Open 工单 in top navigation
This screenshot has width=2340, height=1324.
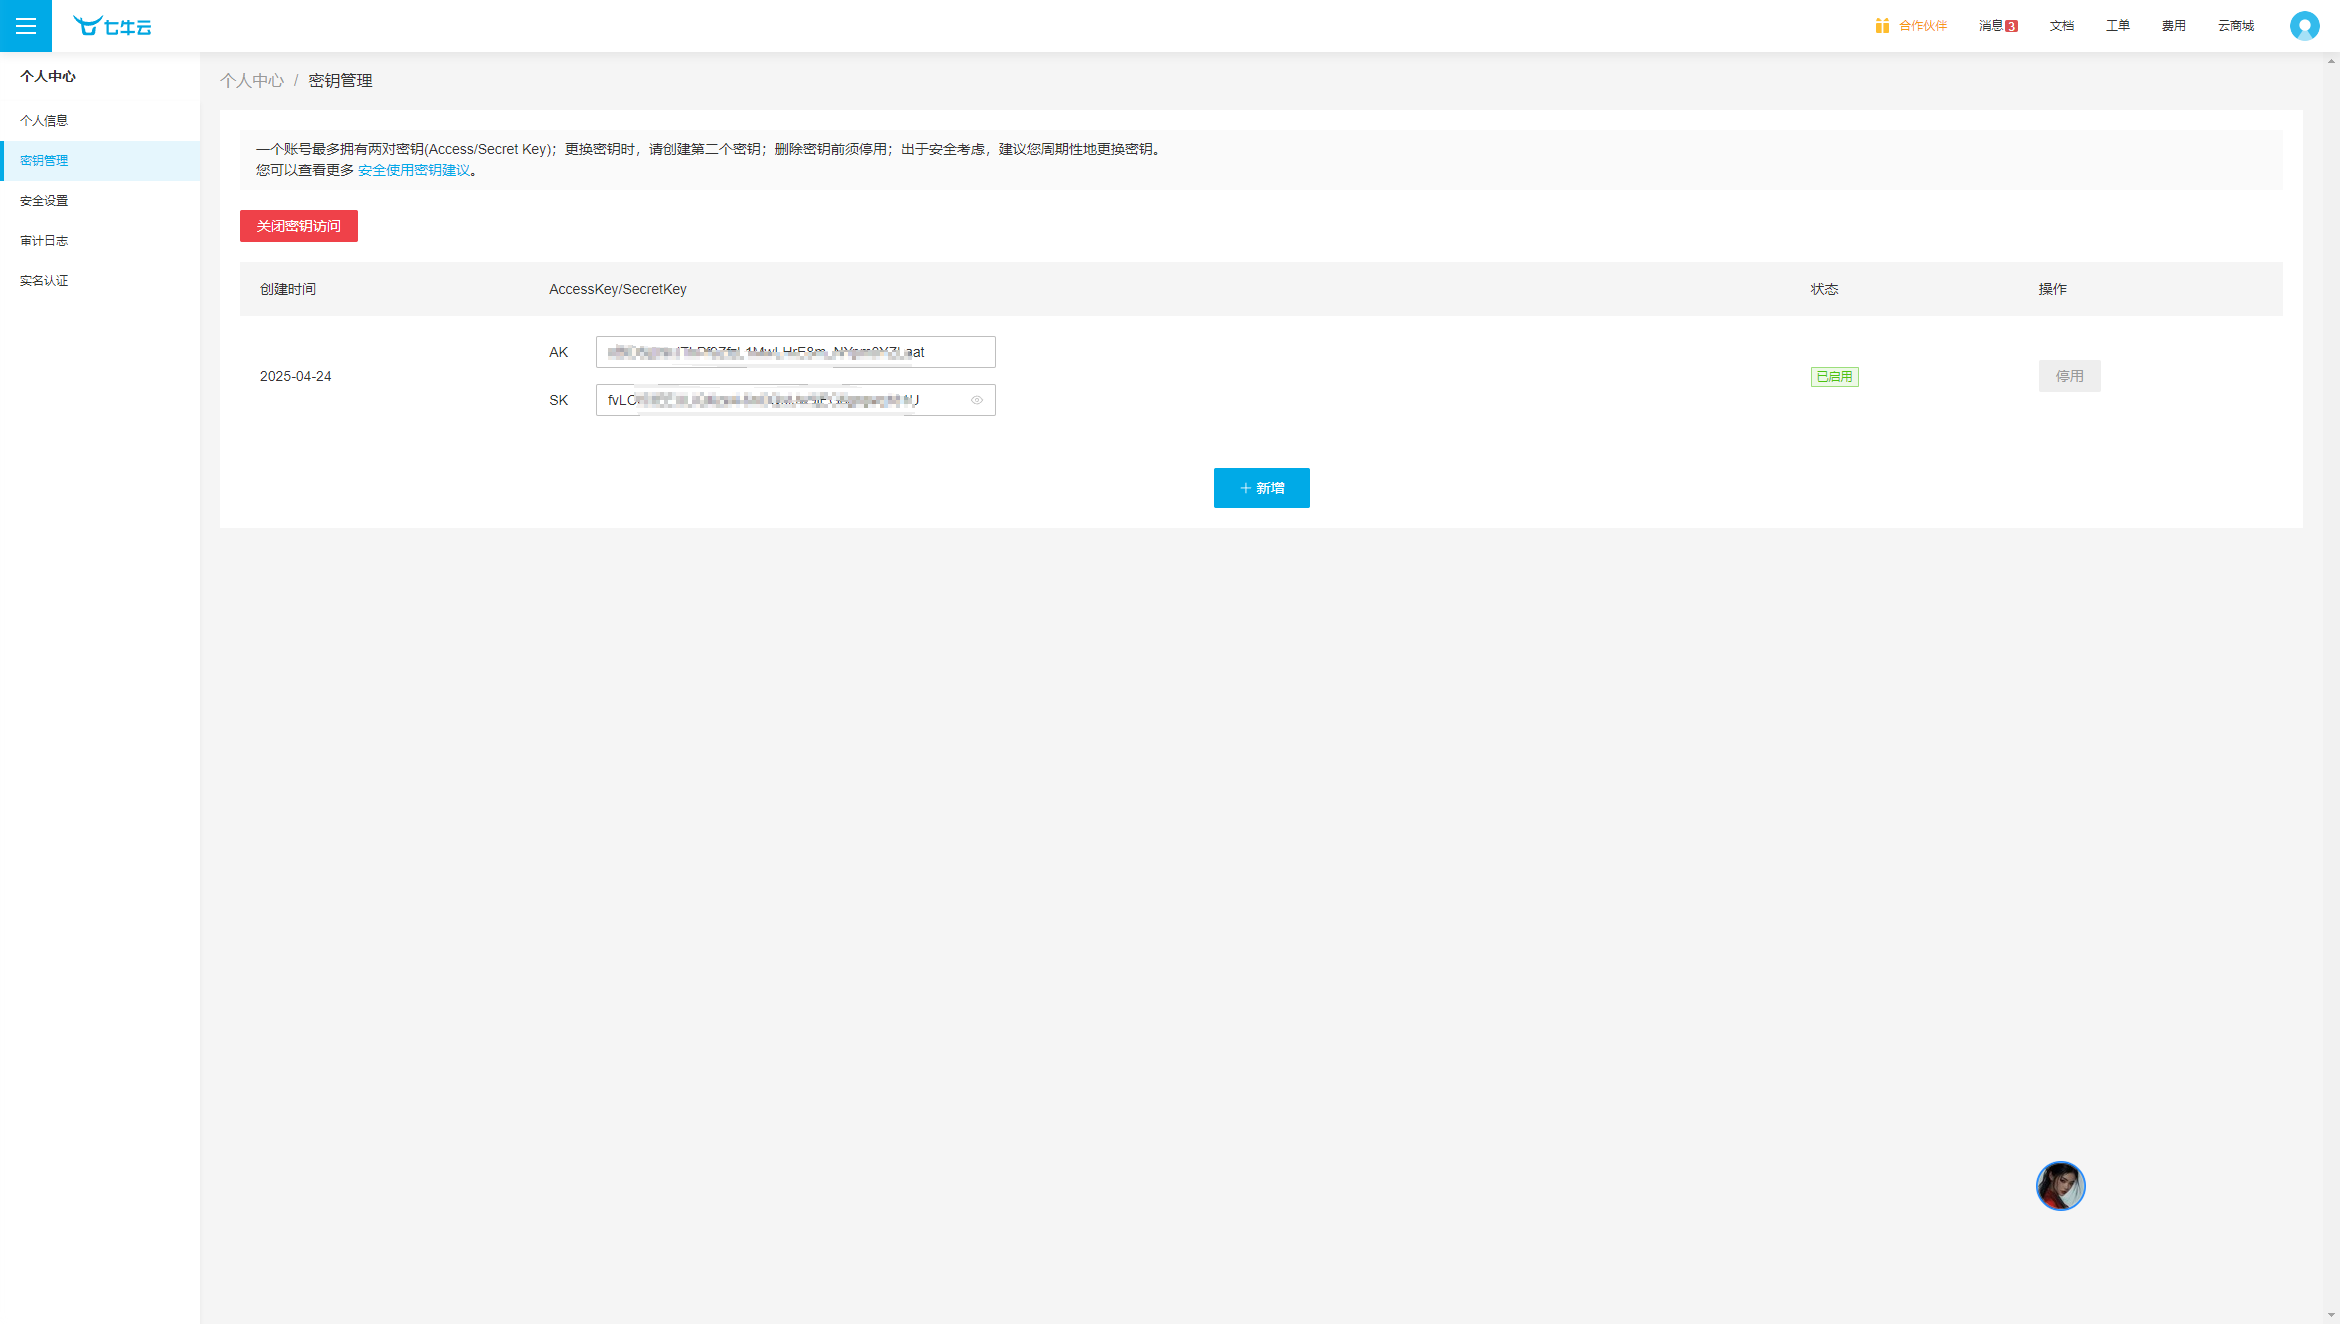click(x=2117, y=26)
